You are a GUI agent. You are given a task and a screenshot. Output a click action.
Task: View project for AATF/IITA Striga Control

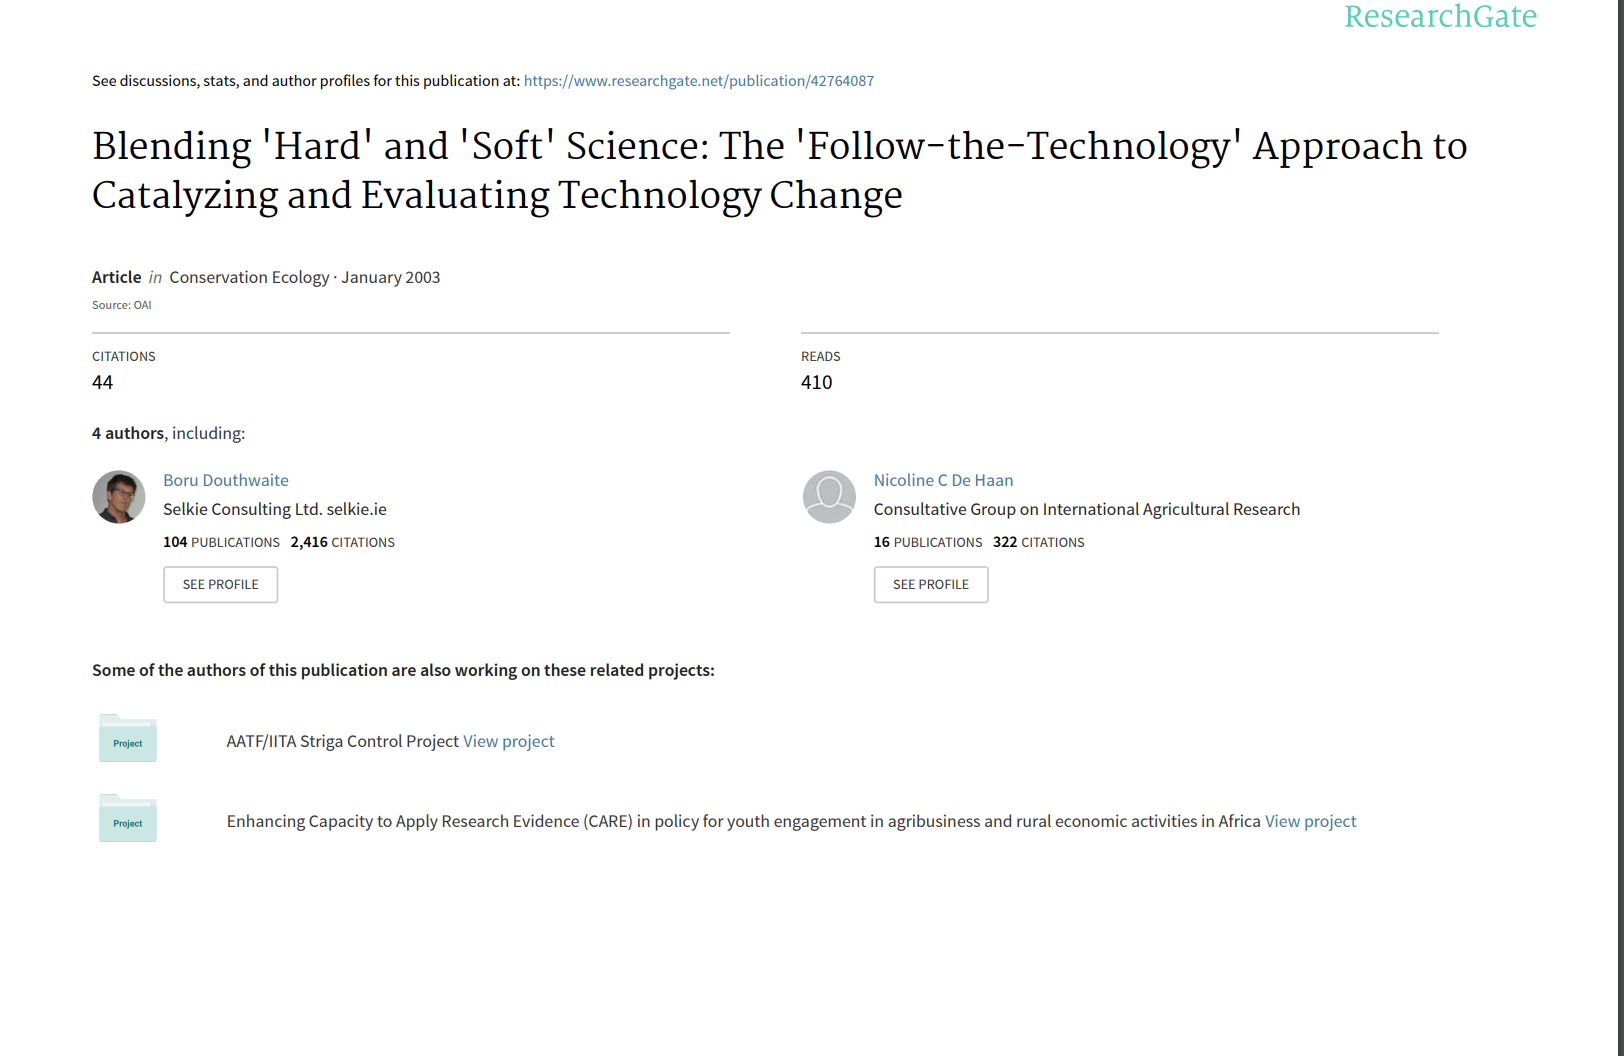click(x=508, y=741)
